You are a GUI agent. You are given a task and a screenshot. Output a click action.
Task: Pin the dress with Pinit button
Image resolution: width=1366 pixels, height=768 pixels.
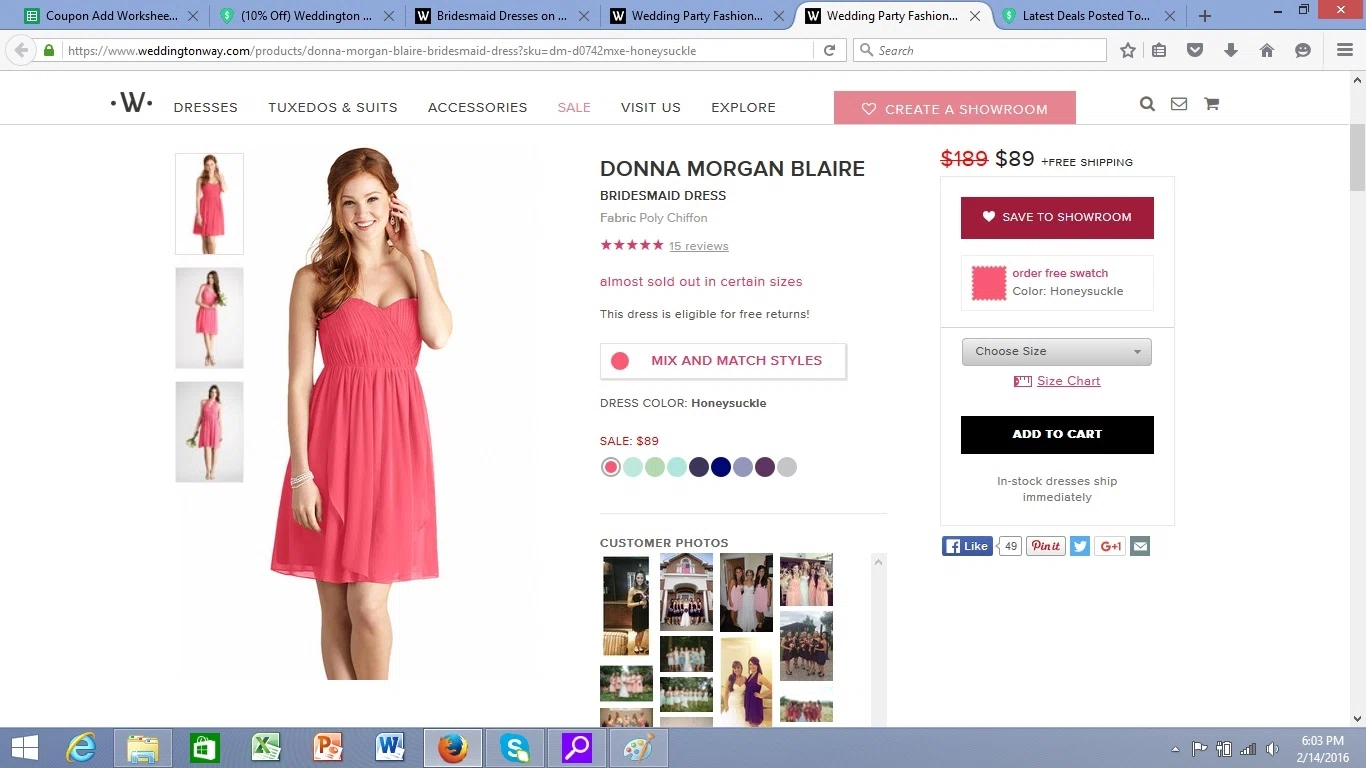[x=1045, y=546]
